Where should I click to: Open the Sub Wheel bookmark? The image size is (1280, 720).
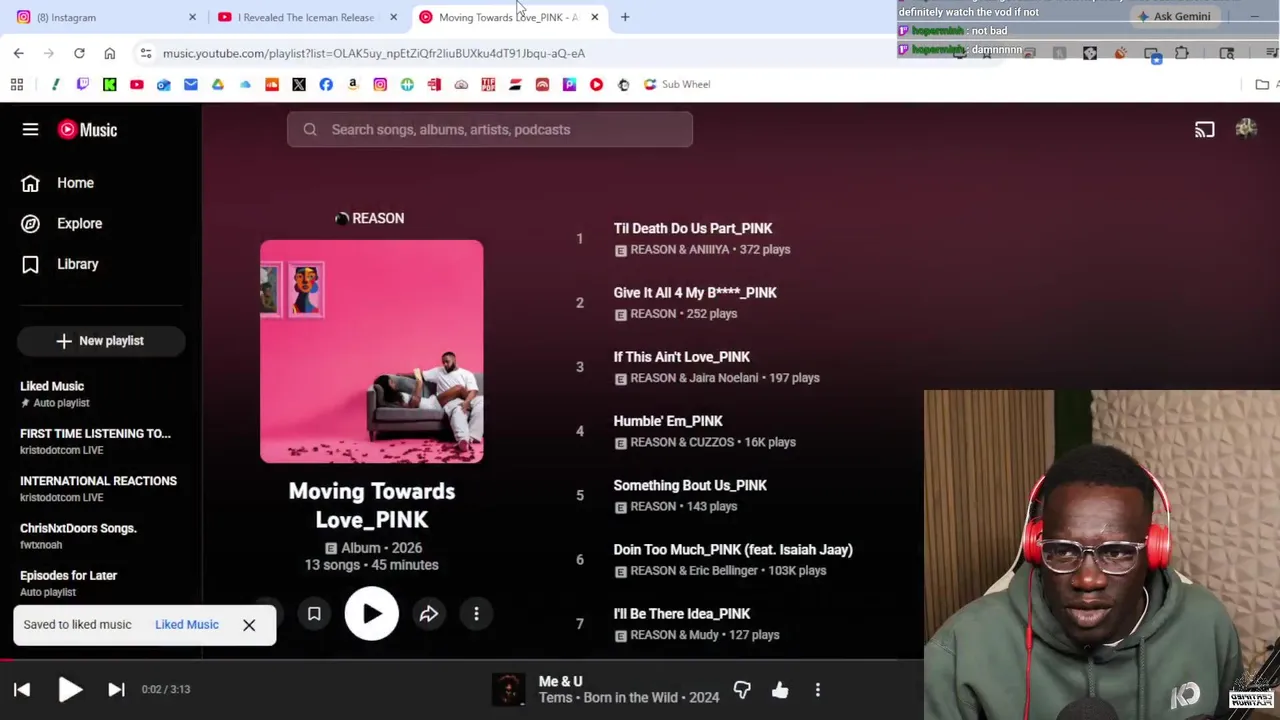click(677, 84)
